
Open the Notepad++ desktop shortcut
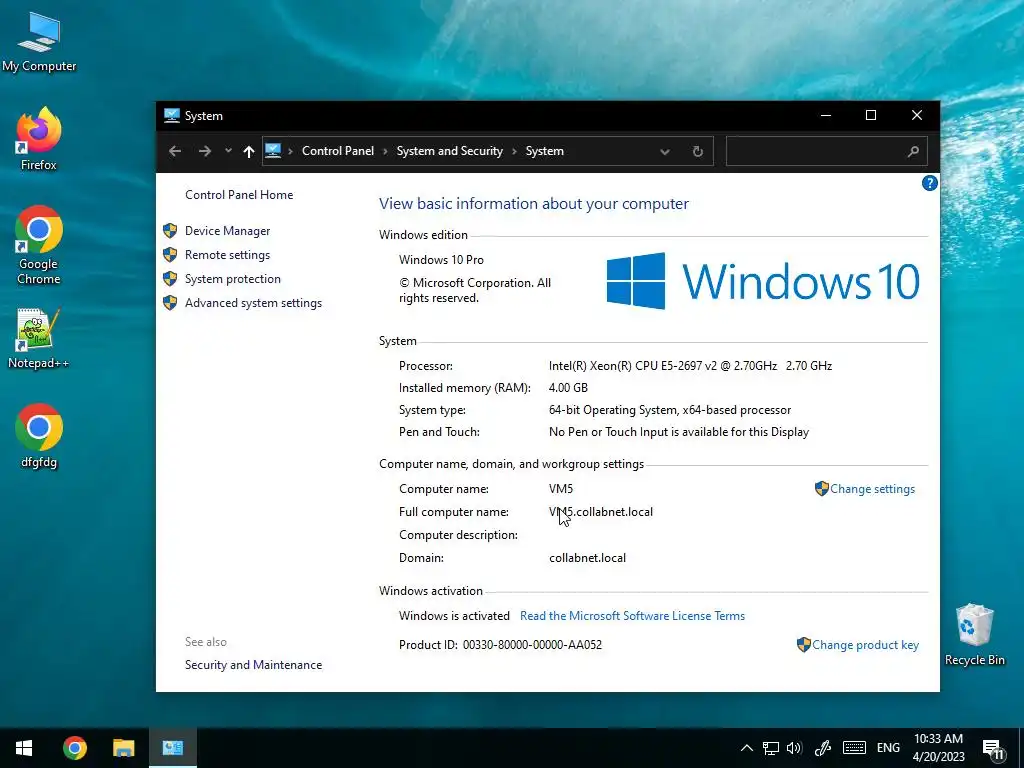pyautogui.click(x=39, y=338)
